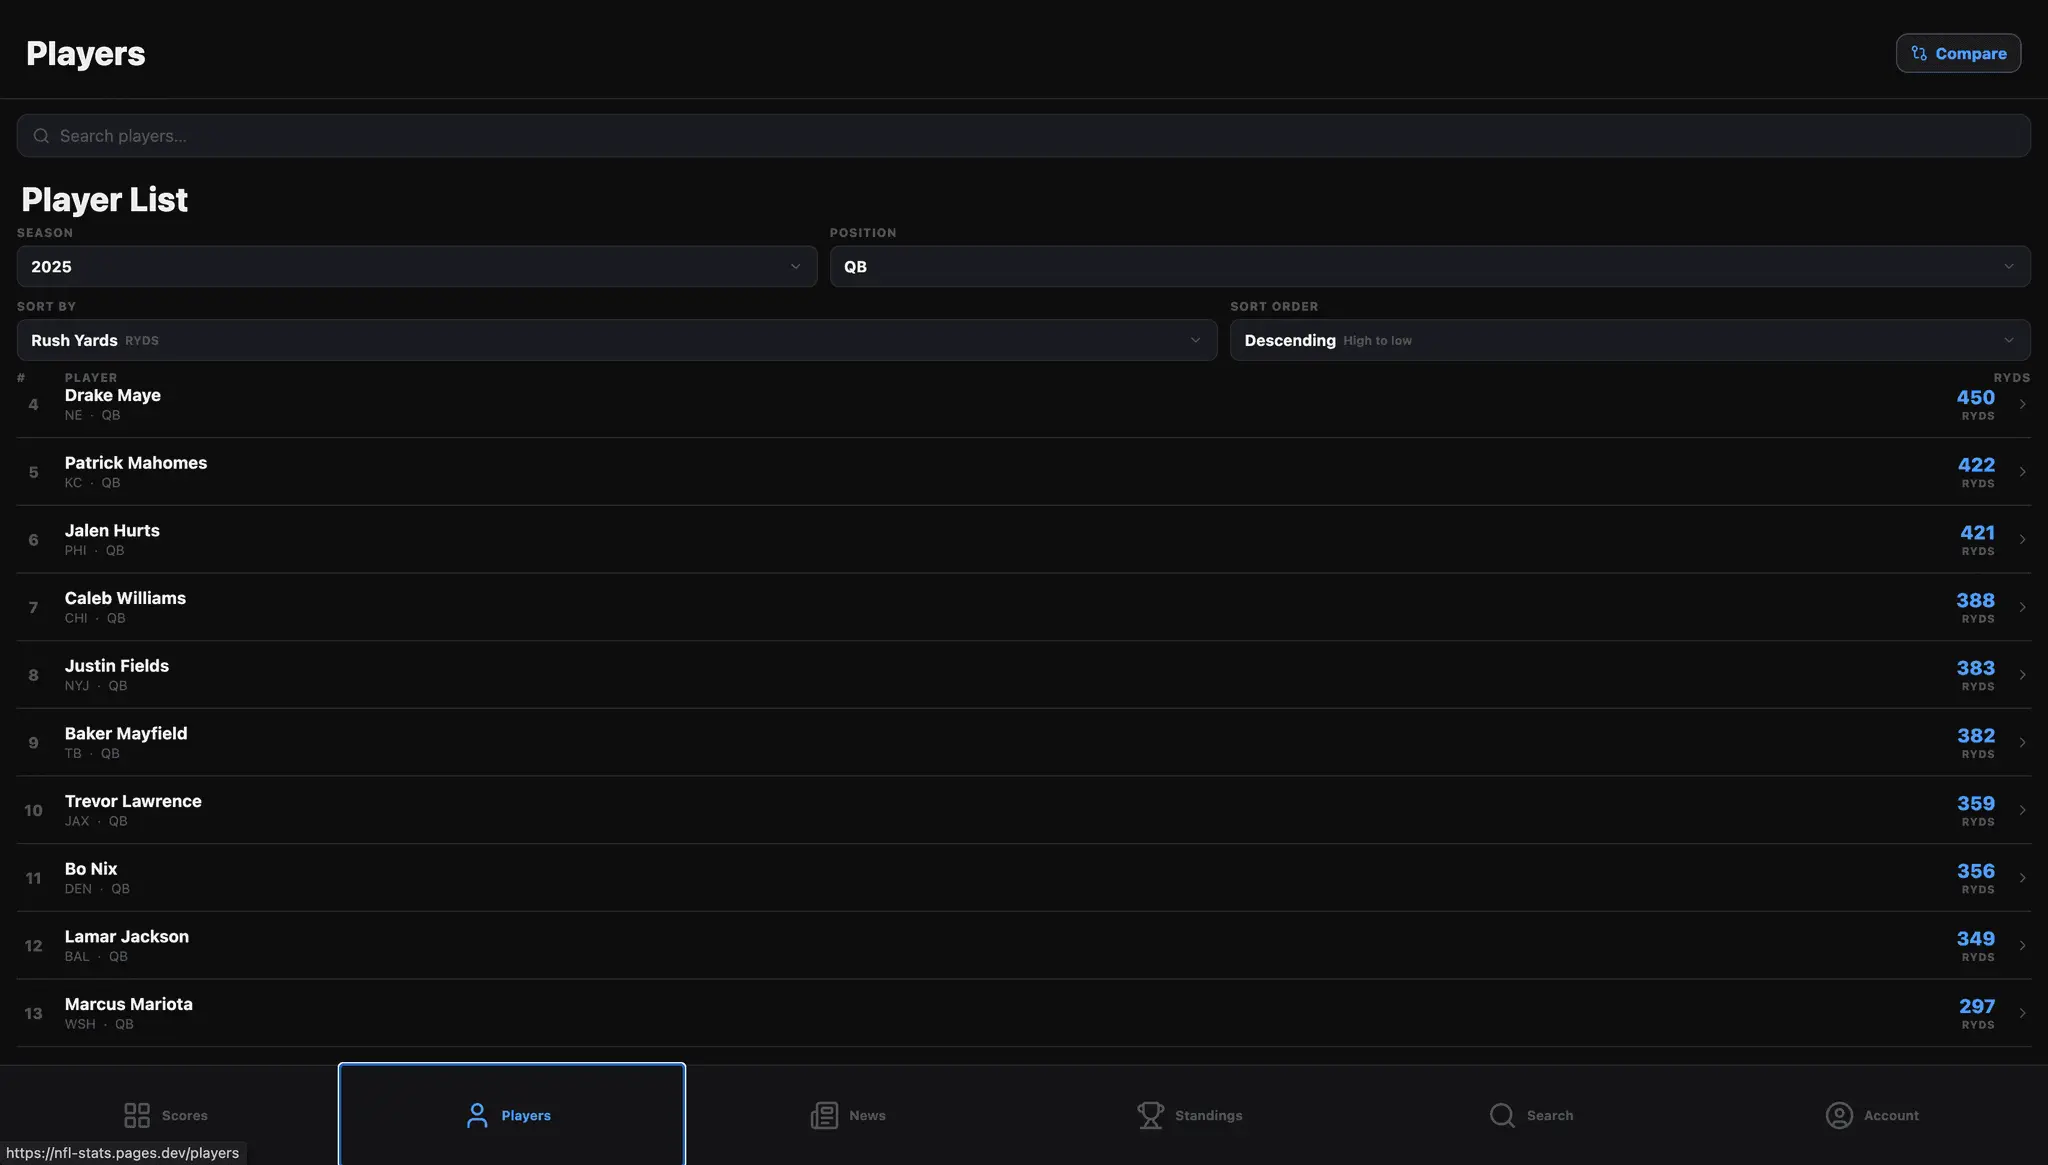This screenshot has width=2048, height=1165.
Task: Select player name Drake Maye
Action: (x=113, y=395)
